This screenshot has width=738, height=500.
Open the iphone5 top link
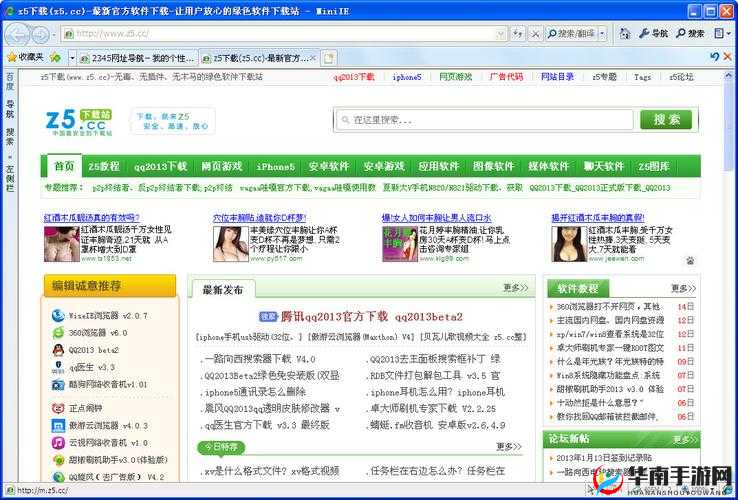(x=407, y=77)
